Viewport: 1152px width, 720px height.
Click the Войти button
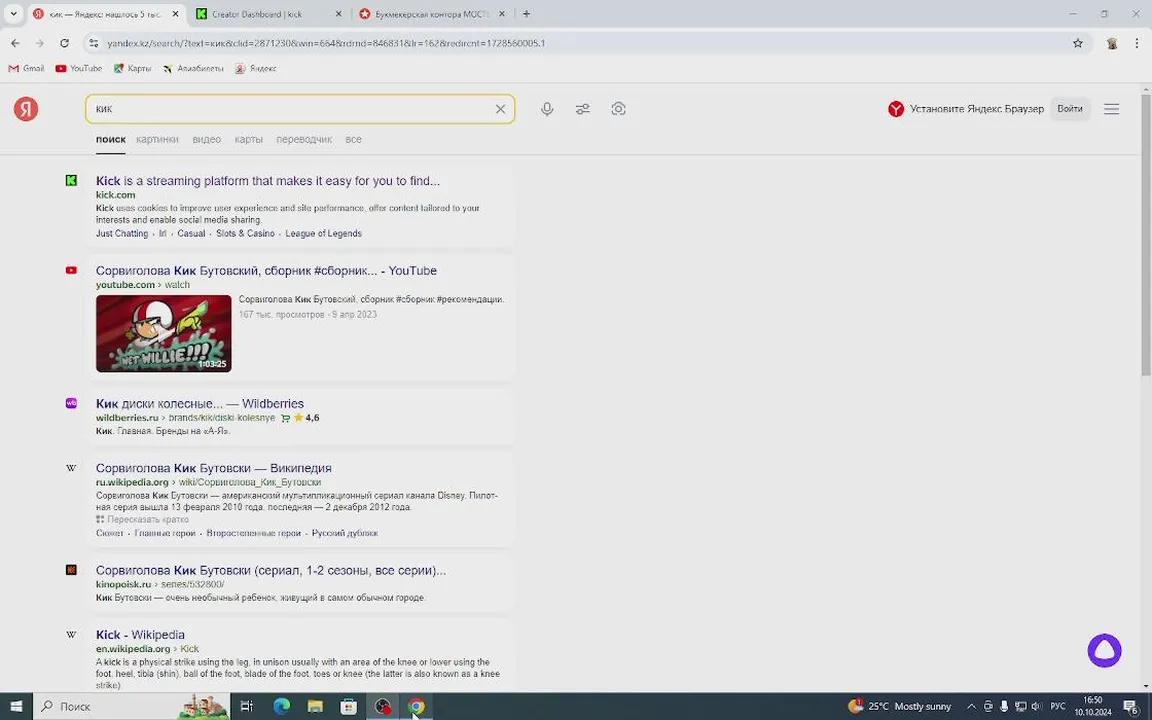[1070, 109]
